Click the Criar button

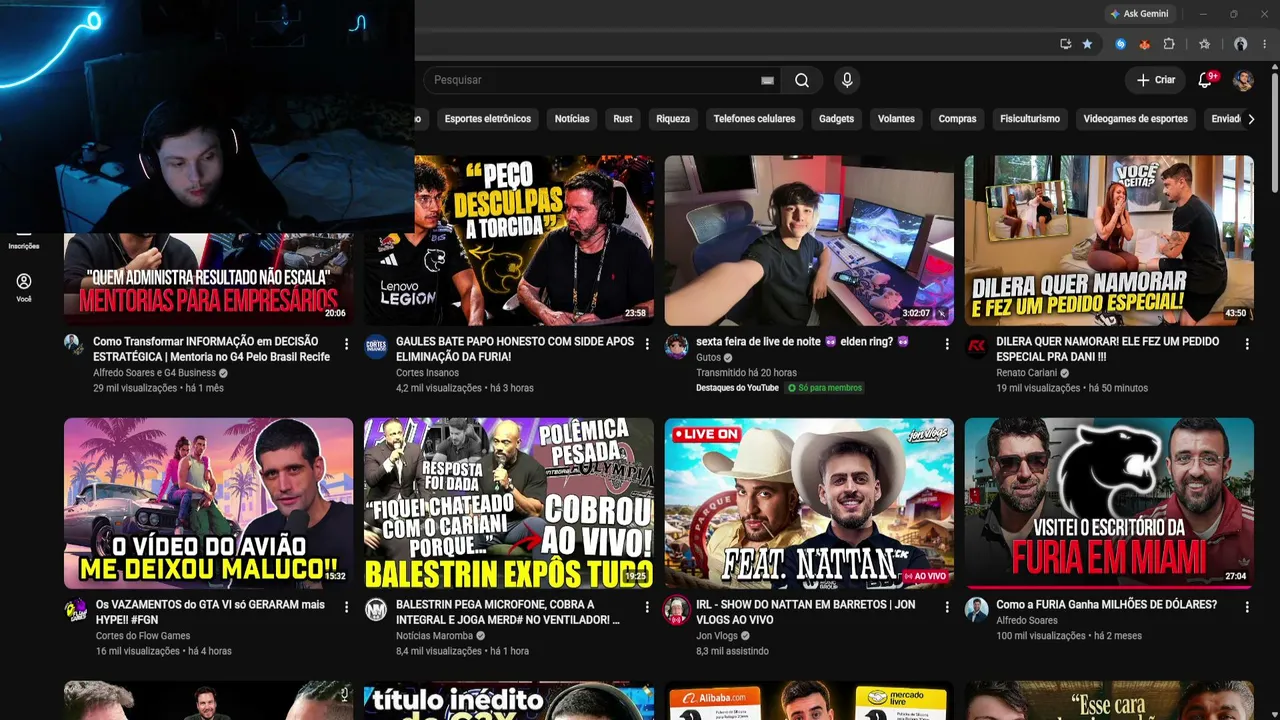(1156, 80)
